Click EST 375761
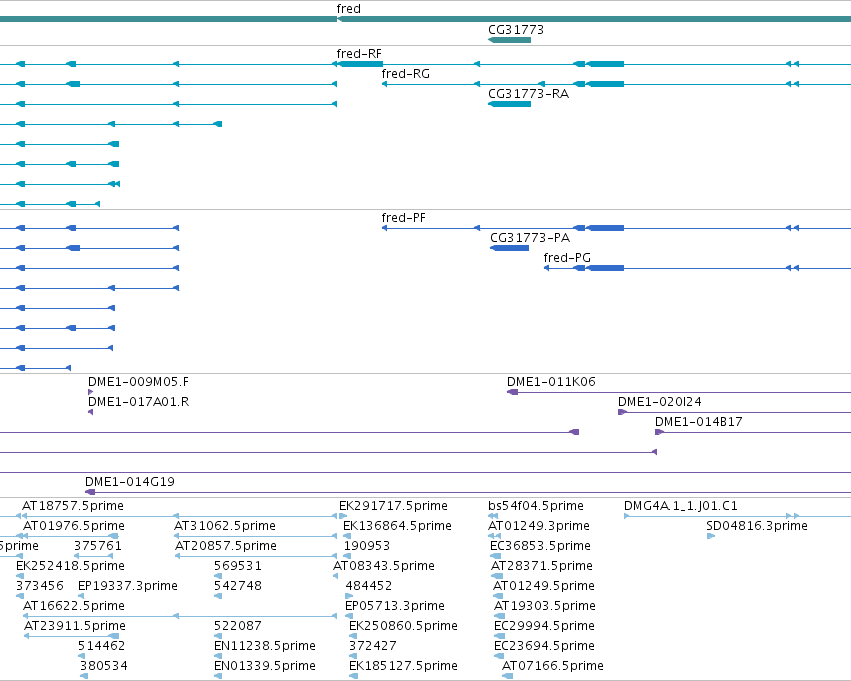This screenshot has height=681, width=851. pyautogui.click(x=98, y=546)
